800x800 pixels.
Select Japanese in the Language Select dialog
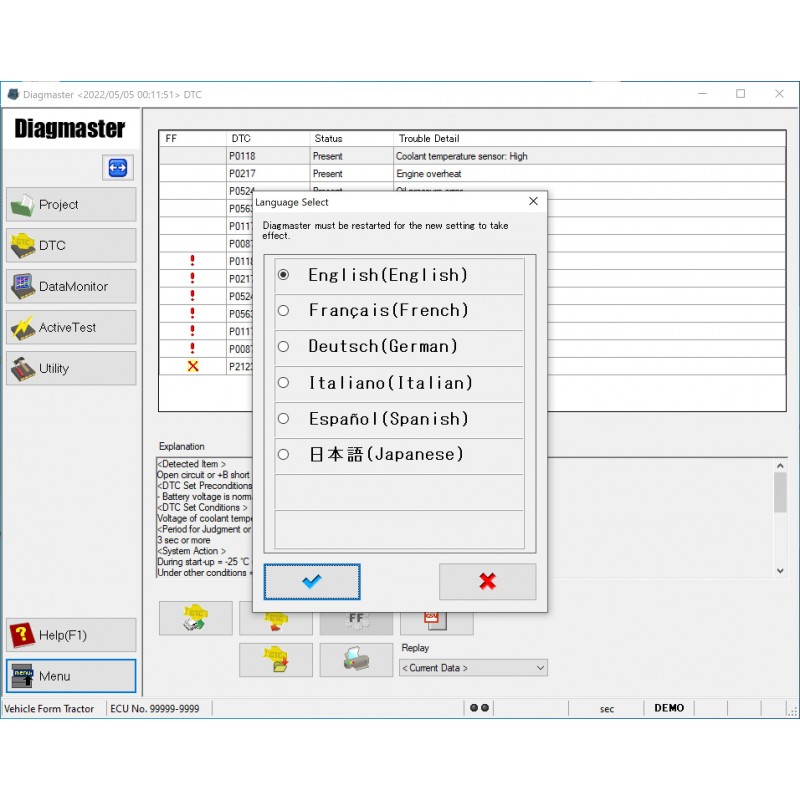pyautogui.click(x=283, y=454)
